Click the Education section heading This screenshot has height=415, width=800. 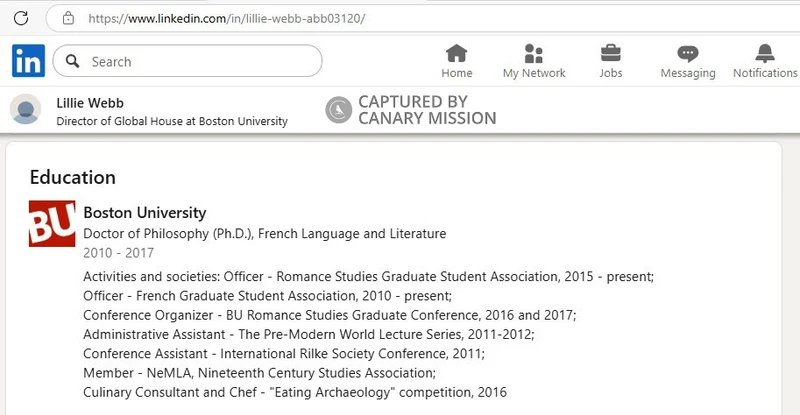pyautogui.click(x=72, y=177)
